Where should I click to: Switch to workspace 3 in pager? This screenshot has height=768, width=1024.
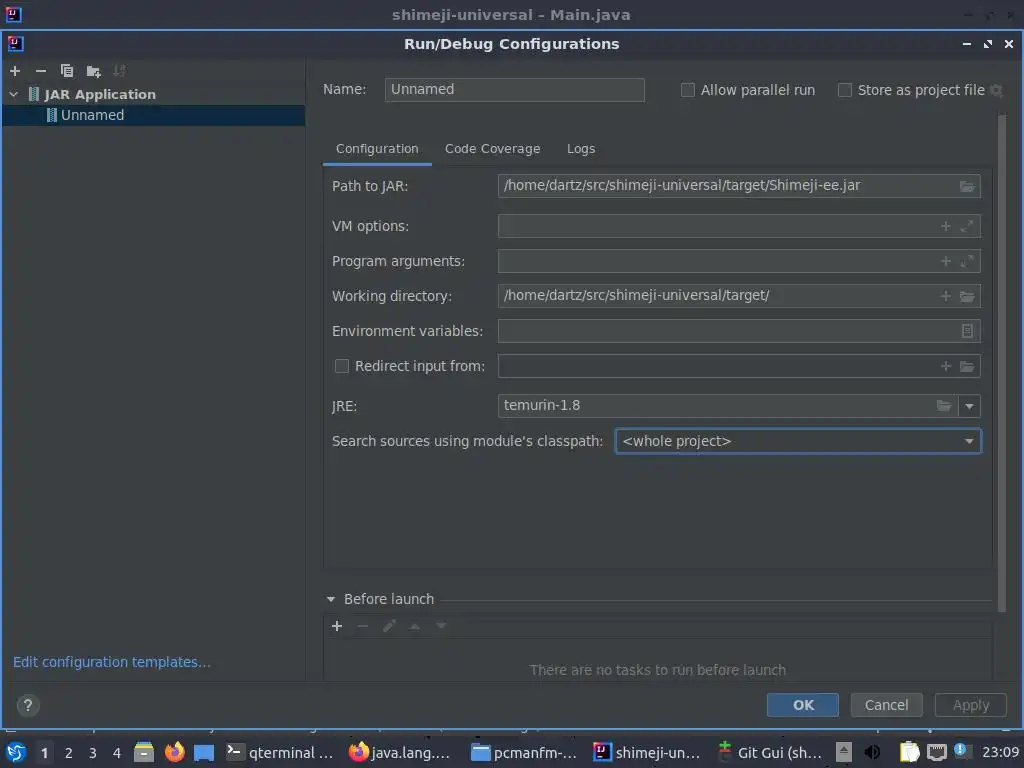(x=92, y=753)
